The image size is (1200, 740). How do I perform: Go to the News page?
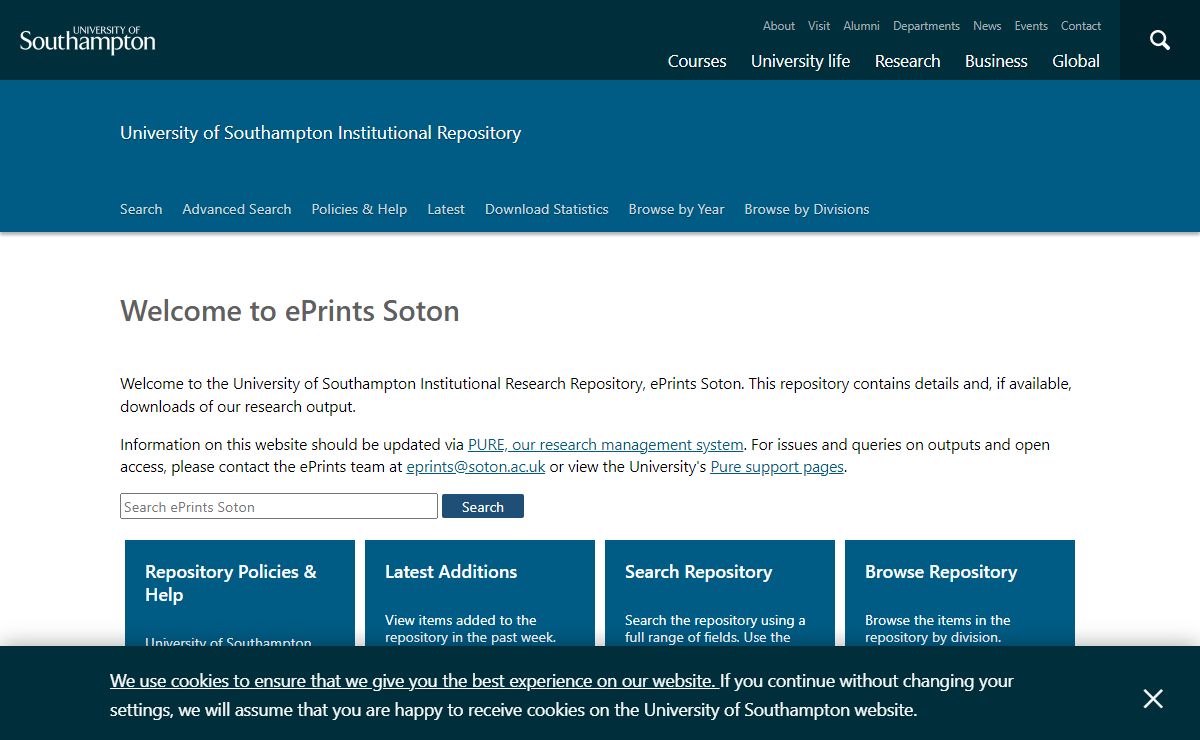[x=987, y=26]
